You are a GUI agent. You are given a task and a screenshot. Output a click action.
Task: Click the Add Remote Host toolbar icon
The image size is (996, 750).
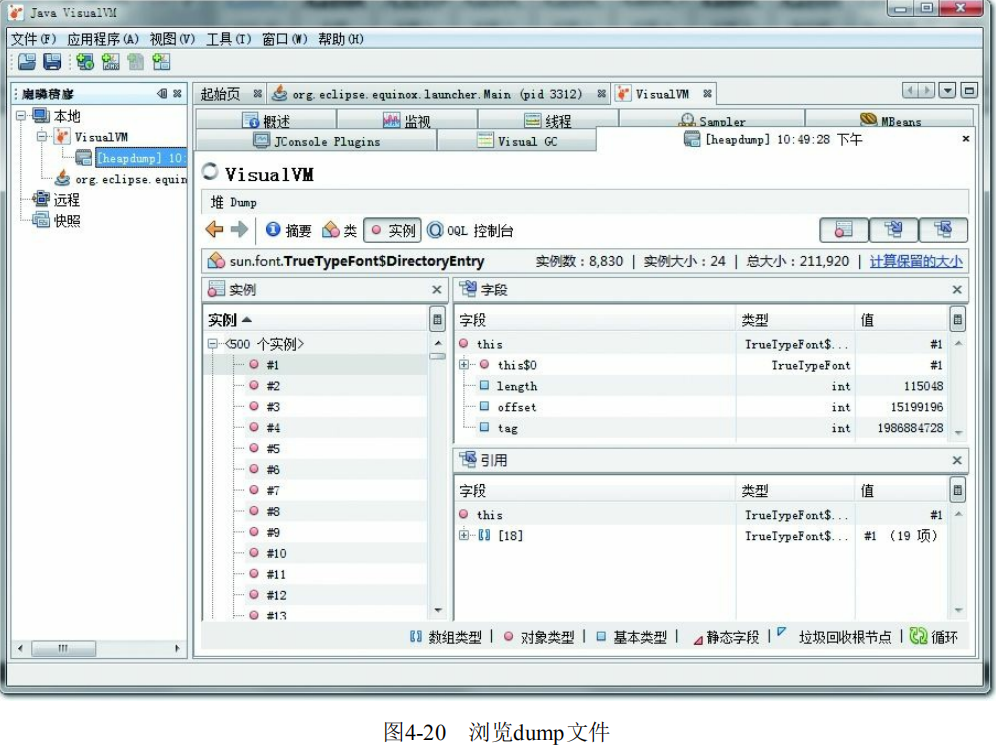click(x=84, y=62)
